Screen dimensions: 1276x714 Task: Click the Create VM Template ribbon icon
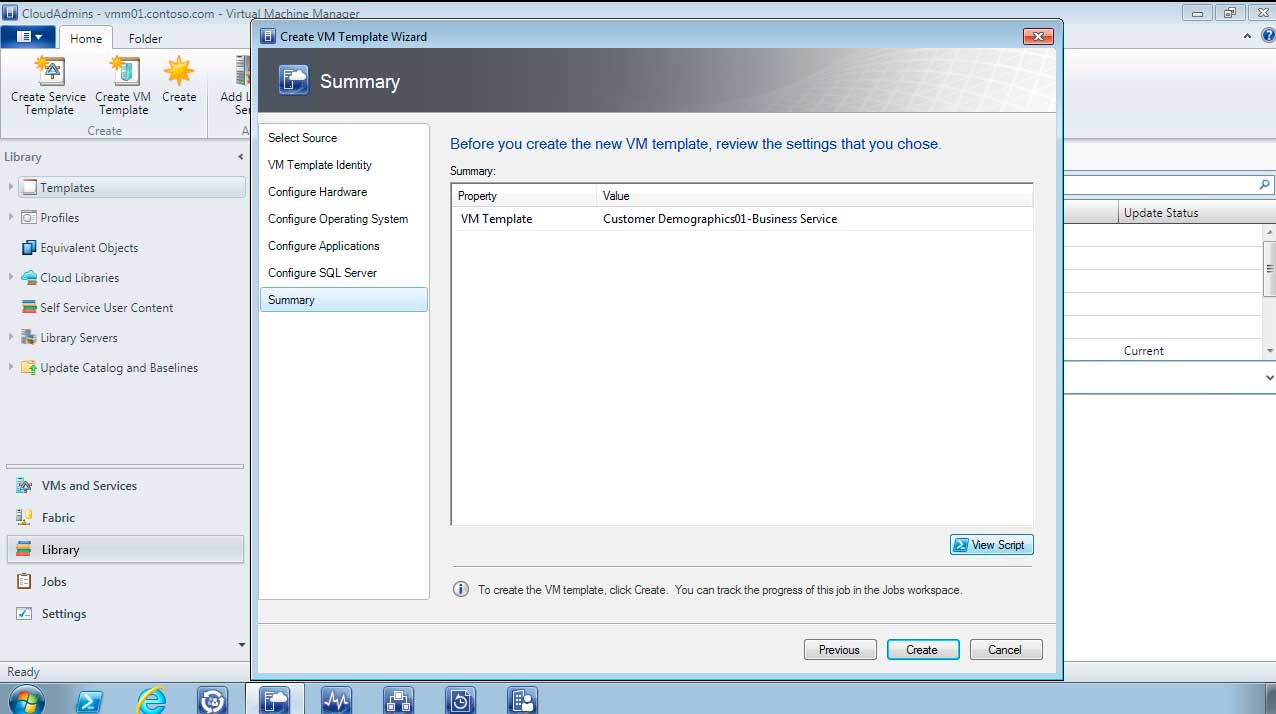(124, 71)
